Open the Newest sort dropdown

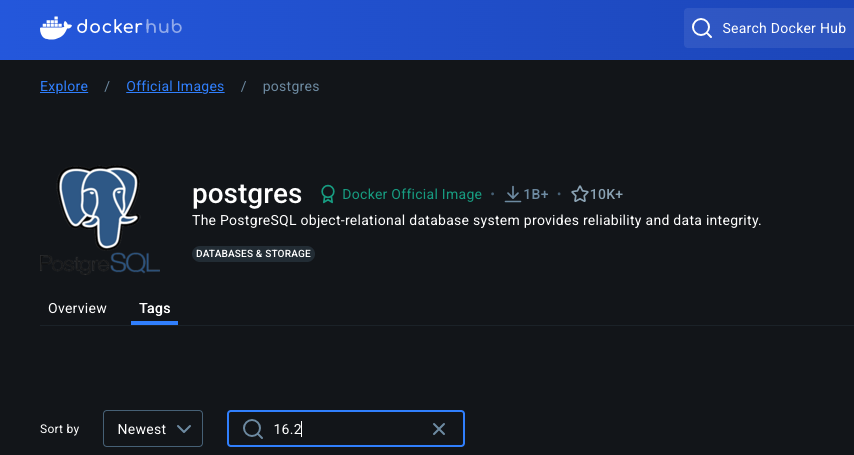153,429
